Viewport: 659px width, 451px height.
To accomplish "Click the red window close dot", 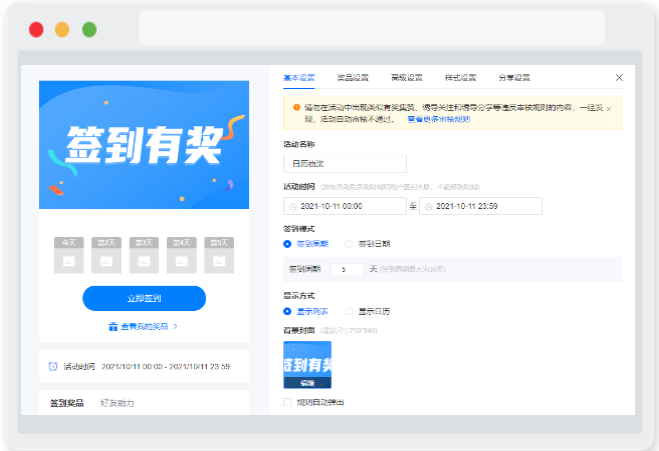I will click(36, 30).
